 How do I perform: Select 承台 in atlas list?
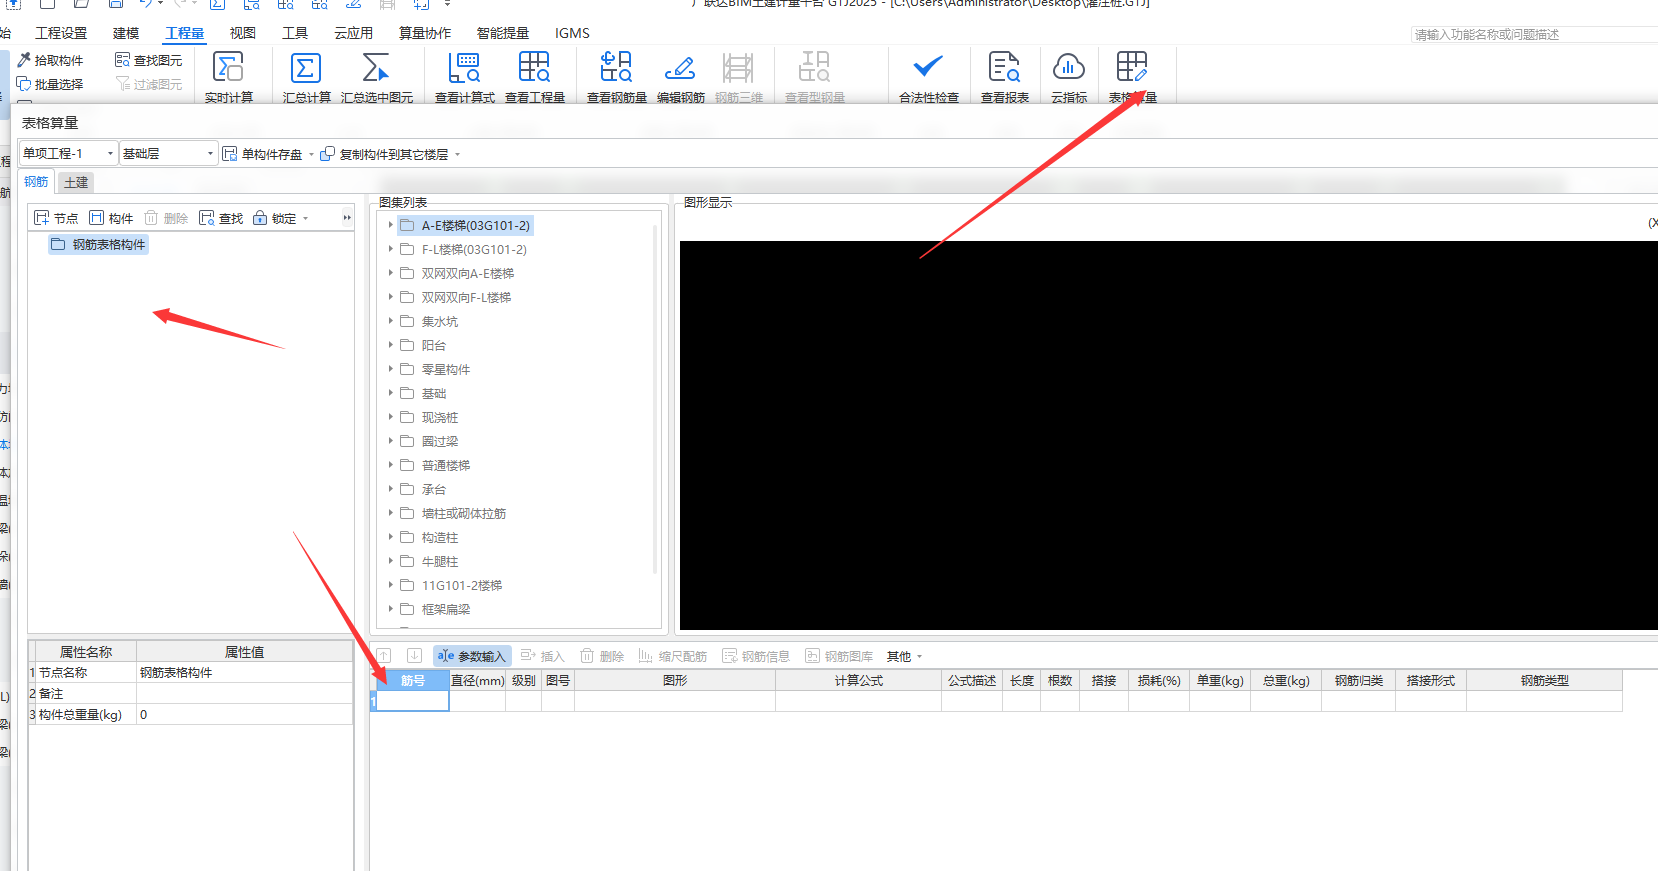tap(433, 489)
